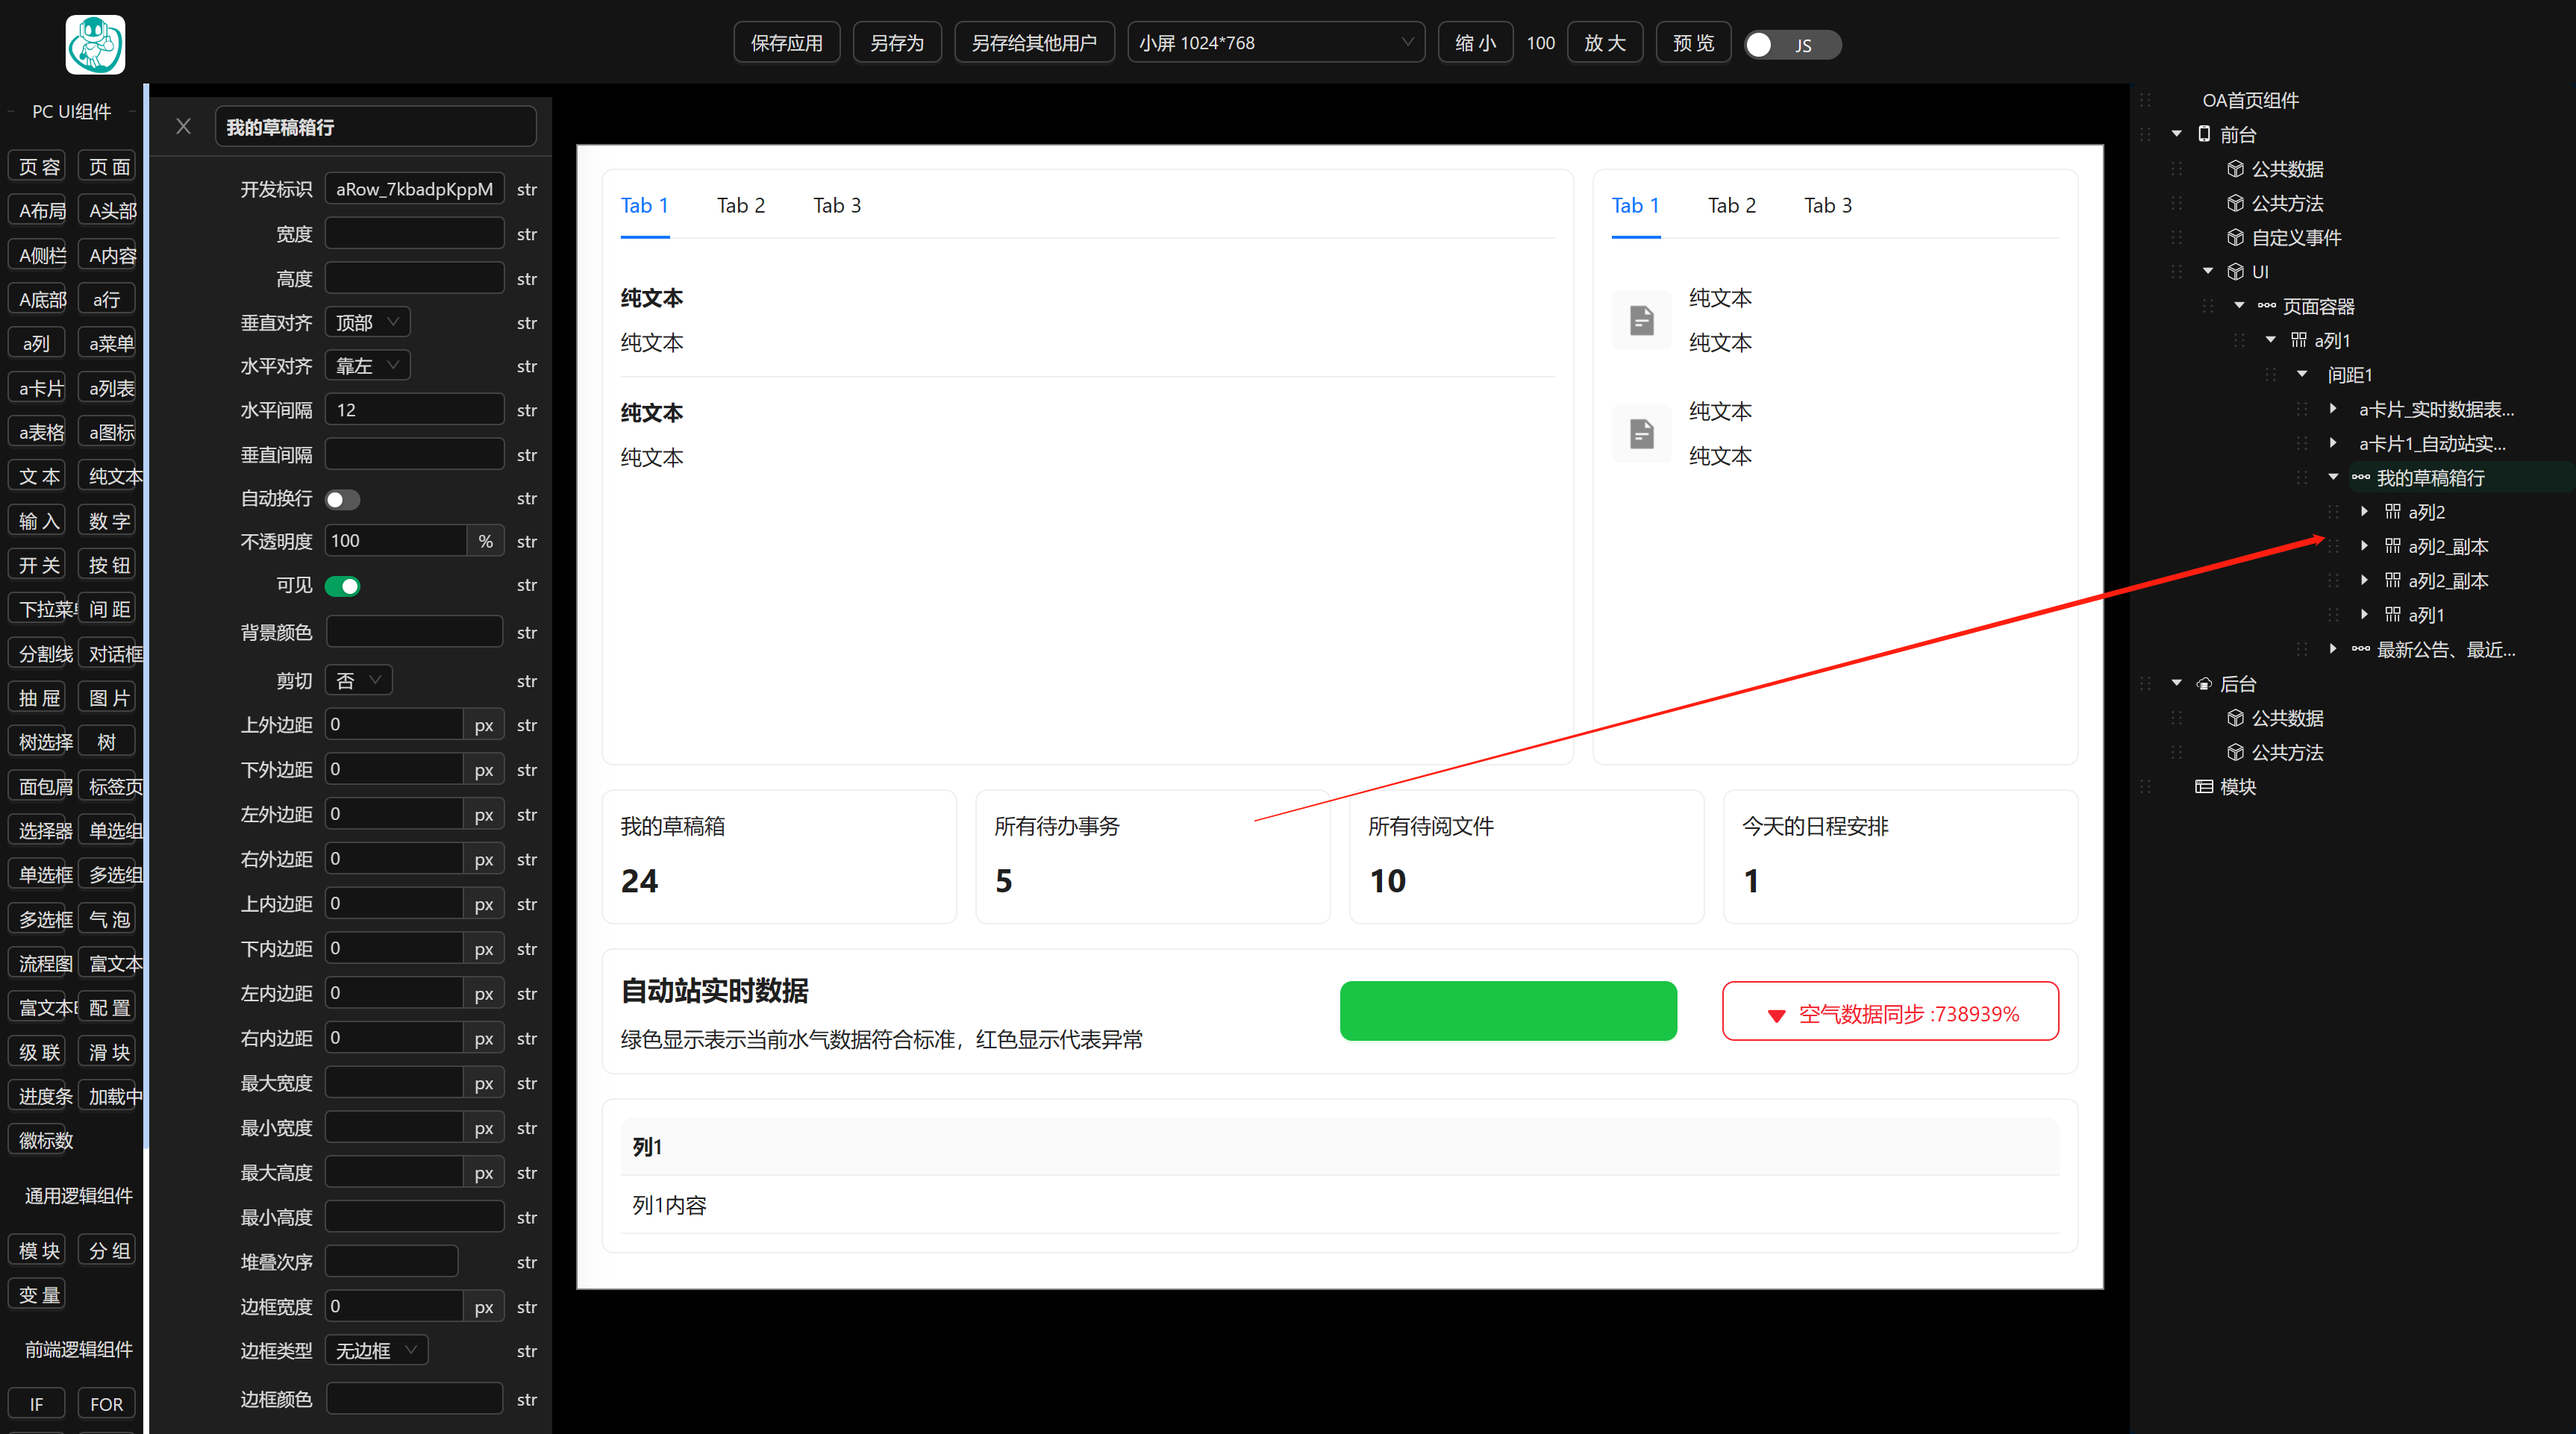Click the robot app logo
Viewport: 2576px width, 1434px height.
(x=95, y=44)
